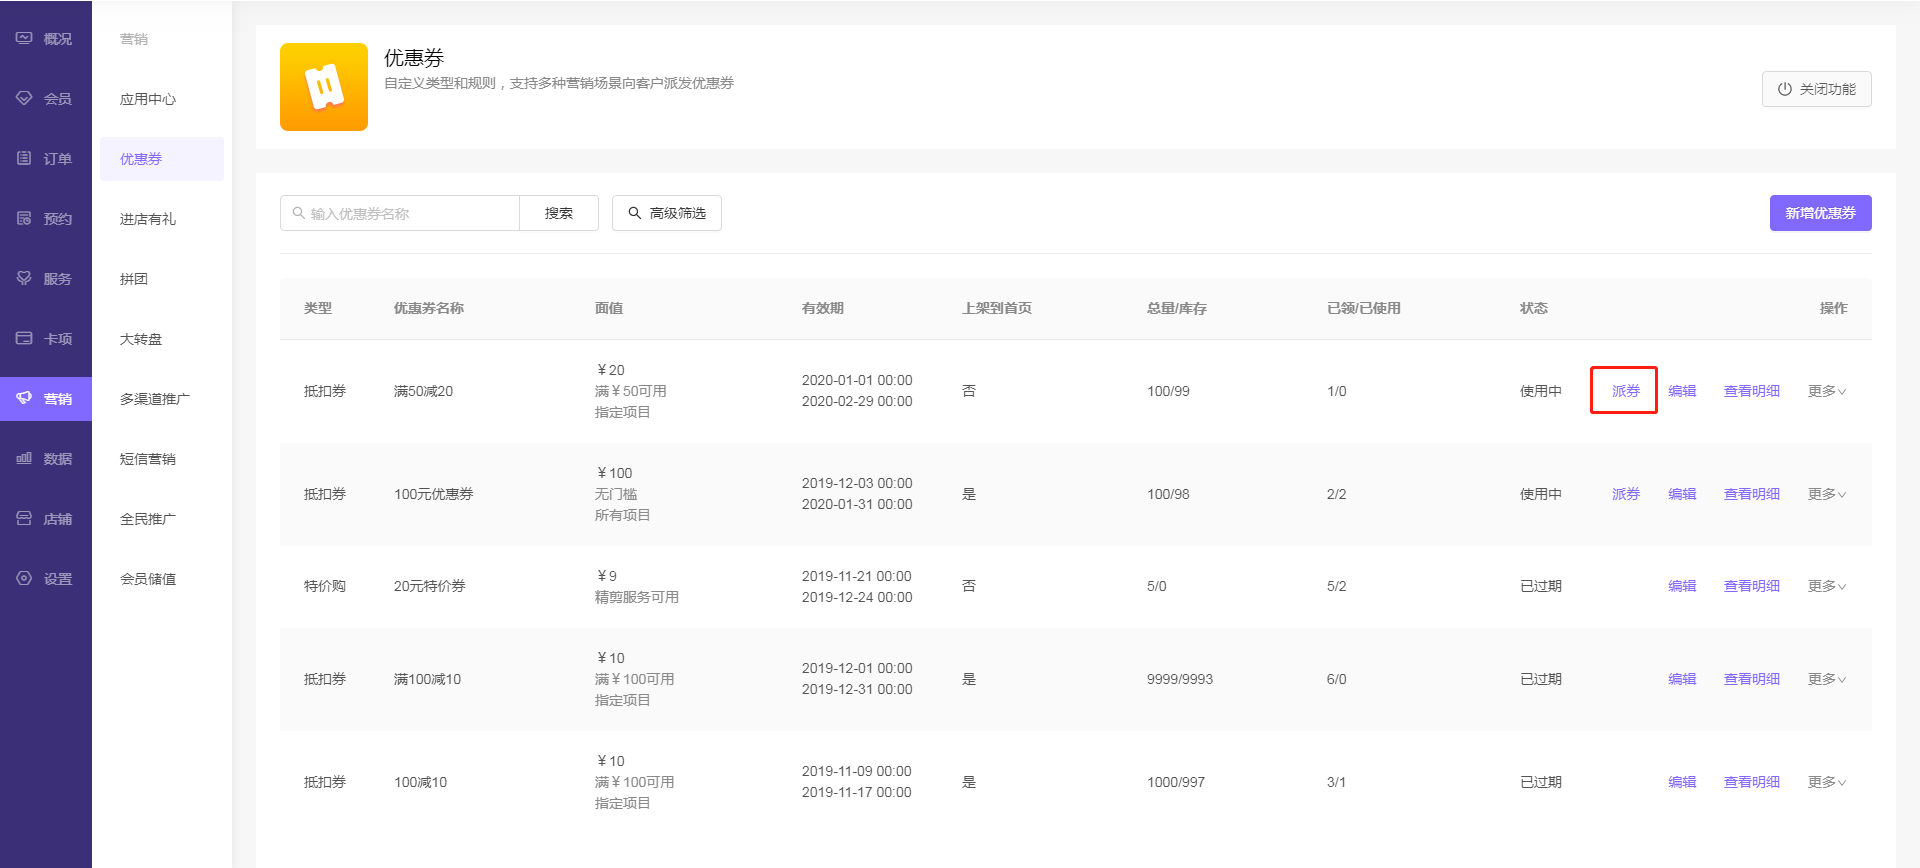Viewport: 1920px width, 868px height.
Task: Click 编辑 for 满50减20 coupon
Action: tap(1682, 391)
